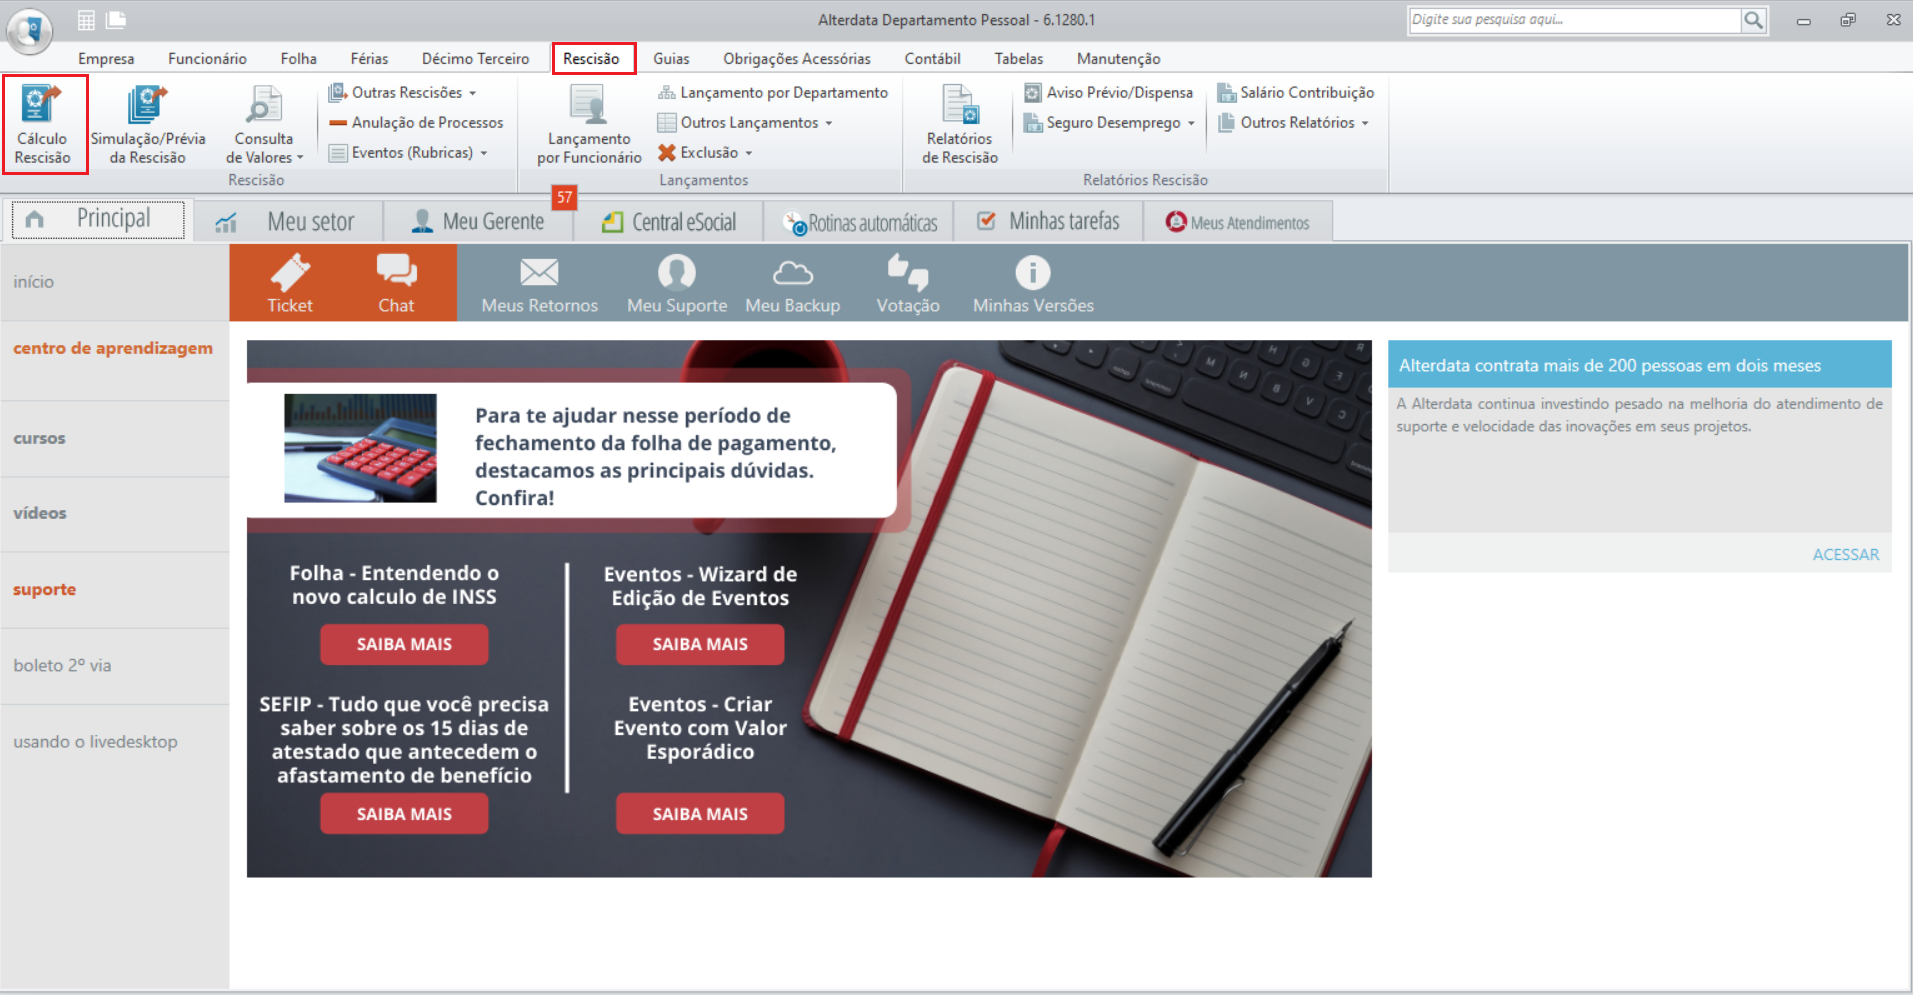
Task: Launch Simulação/Prévia da Rescisão
Action: pos(148,125)
